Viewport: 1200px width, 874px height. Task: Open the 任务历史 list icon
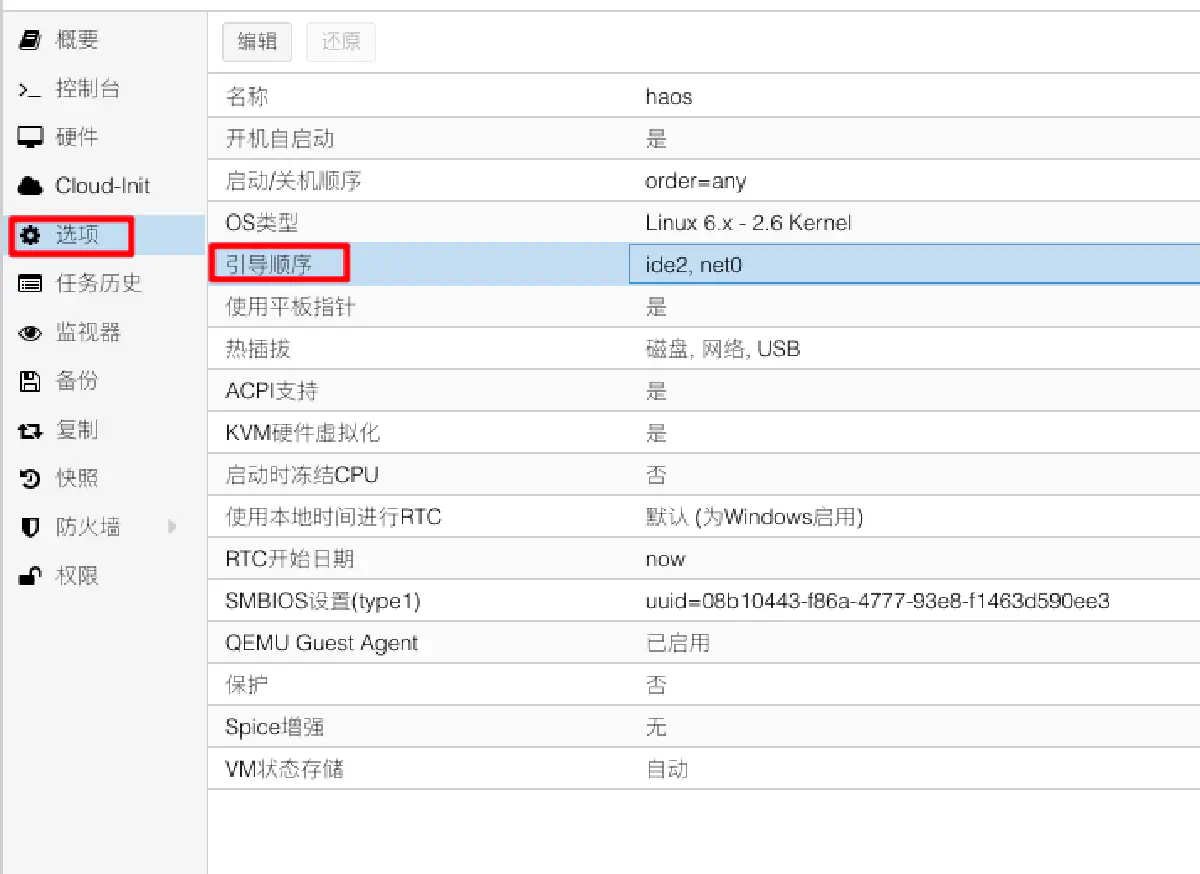[x=30, y=284]
